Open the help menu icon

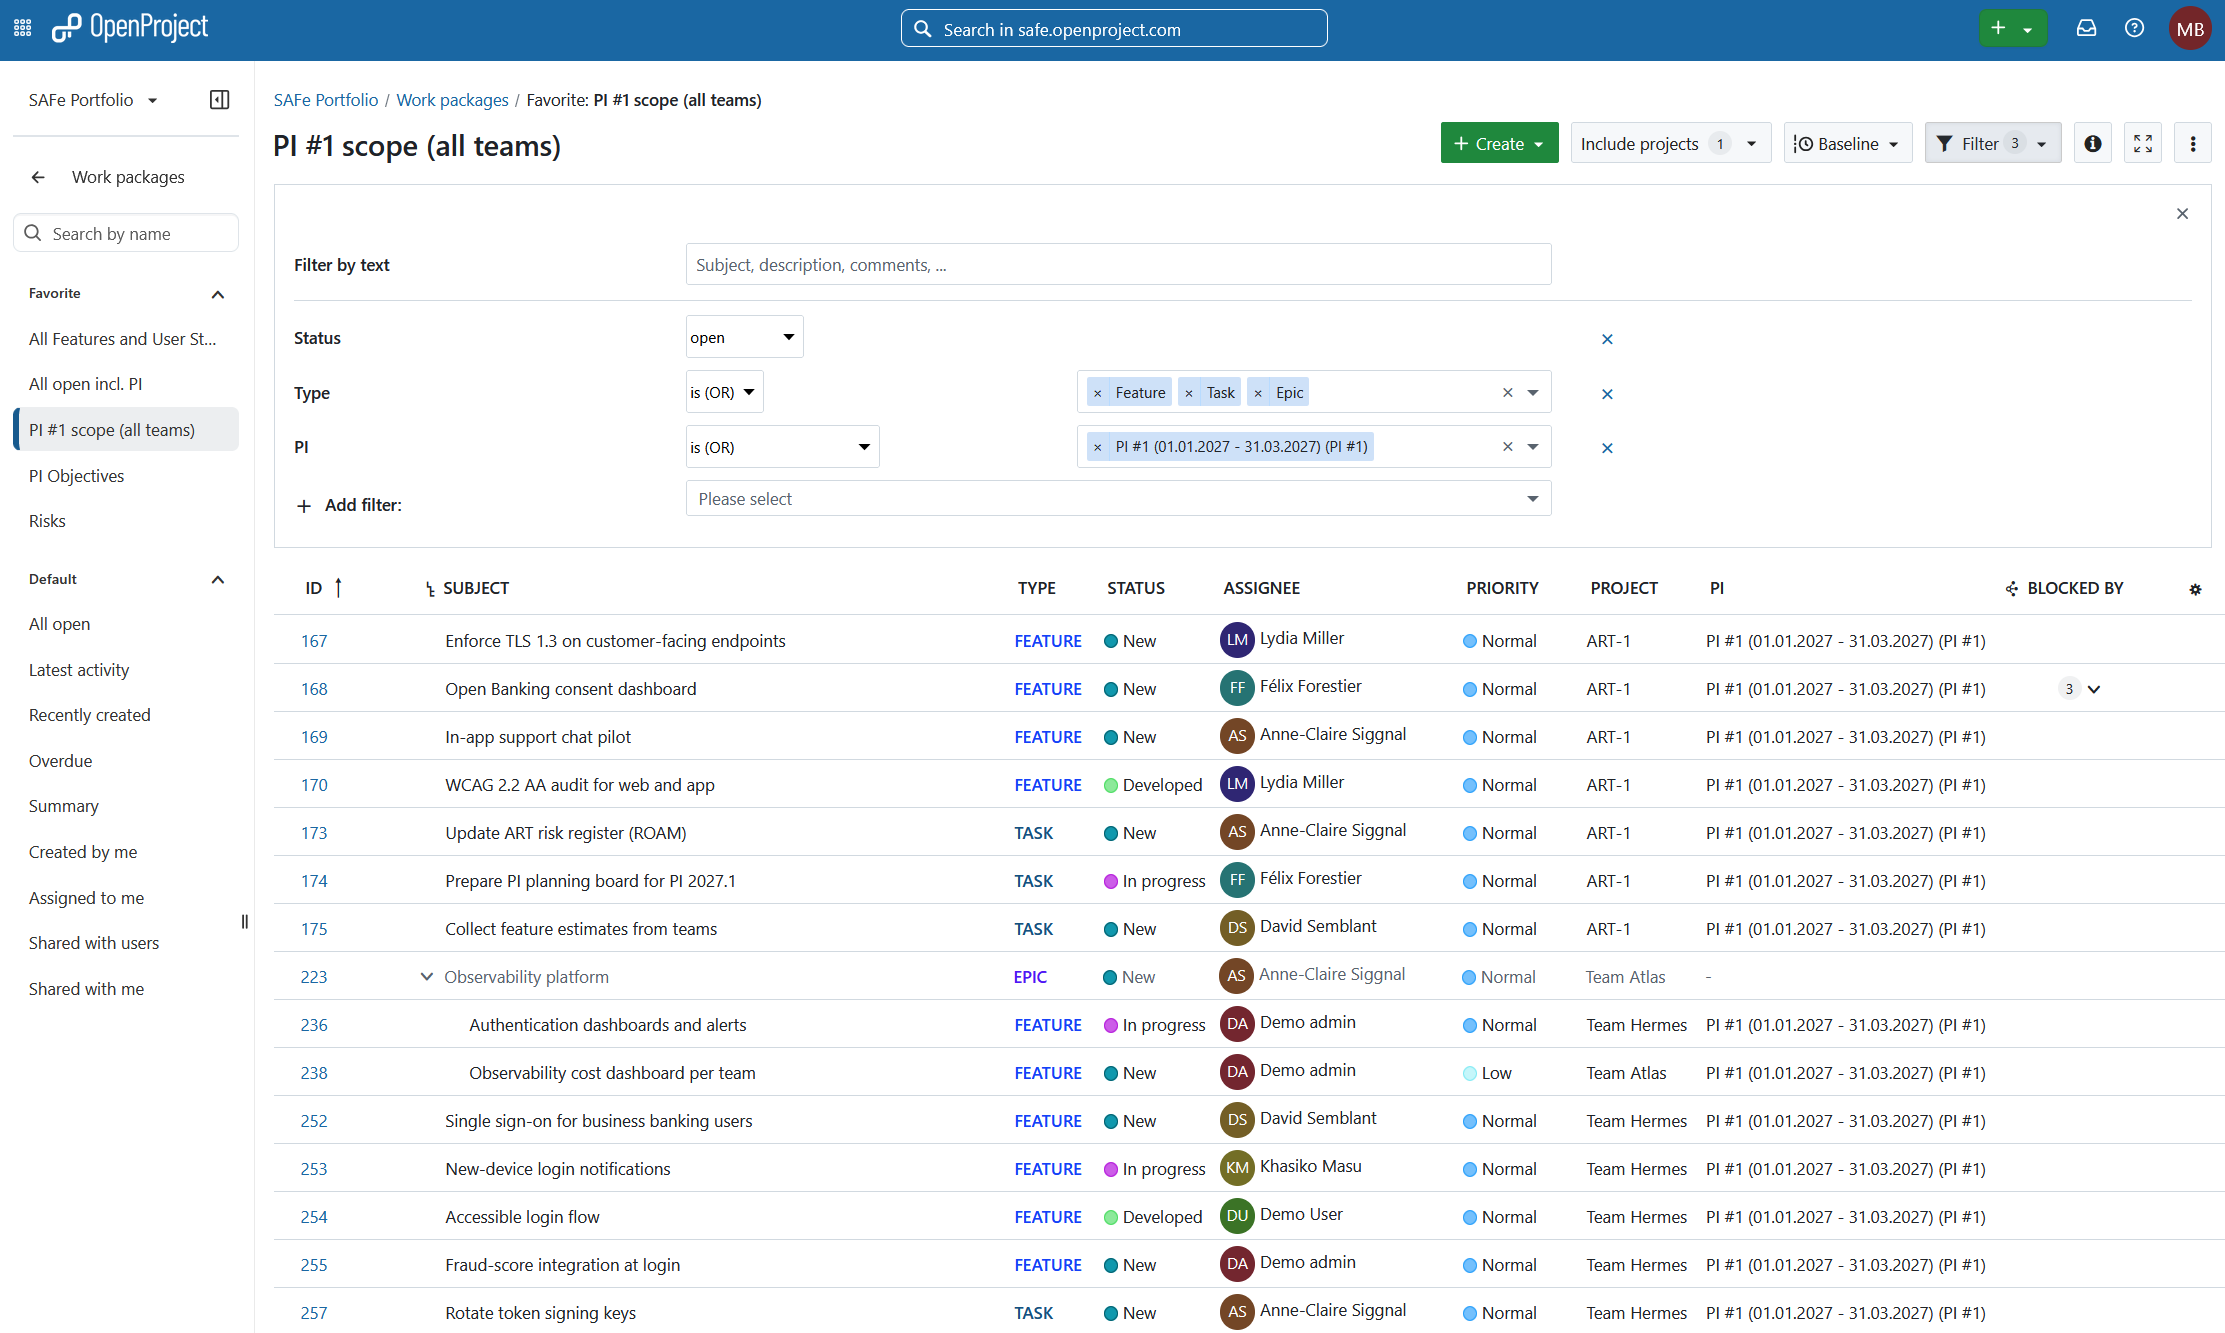pos(2134,28)
